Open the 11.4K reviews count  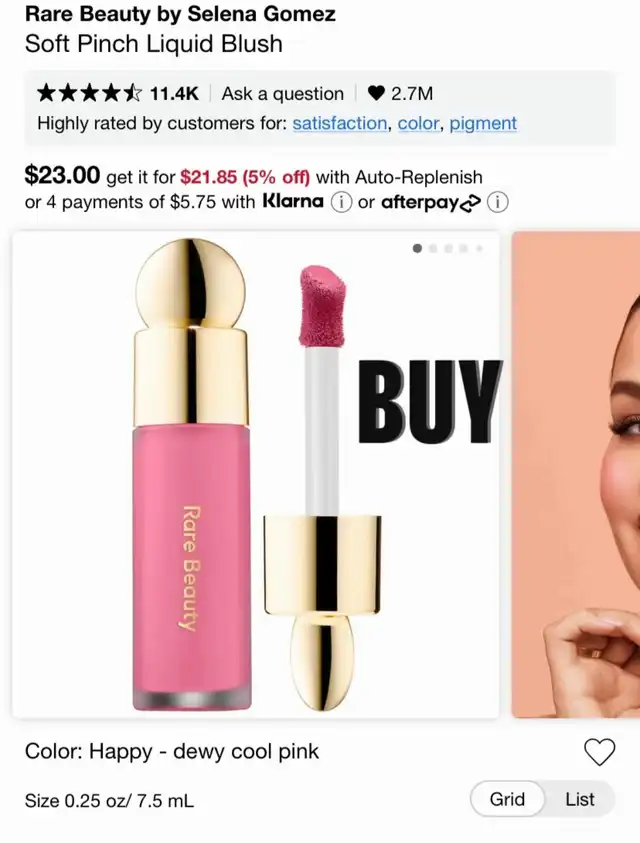click(174, 94)
